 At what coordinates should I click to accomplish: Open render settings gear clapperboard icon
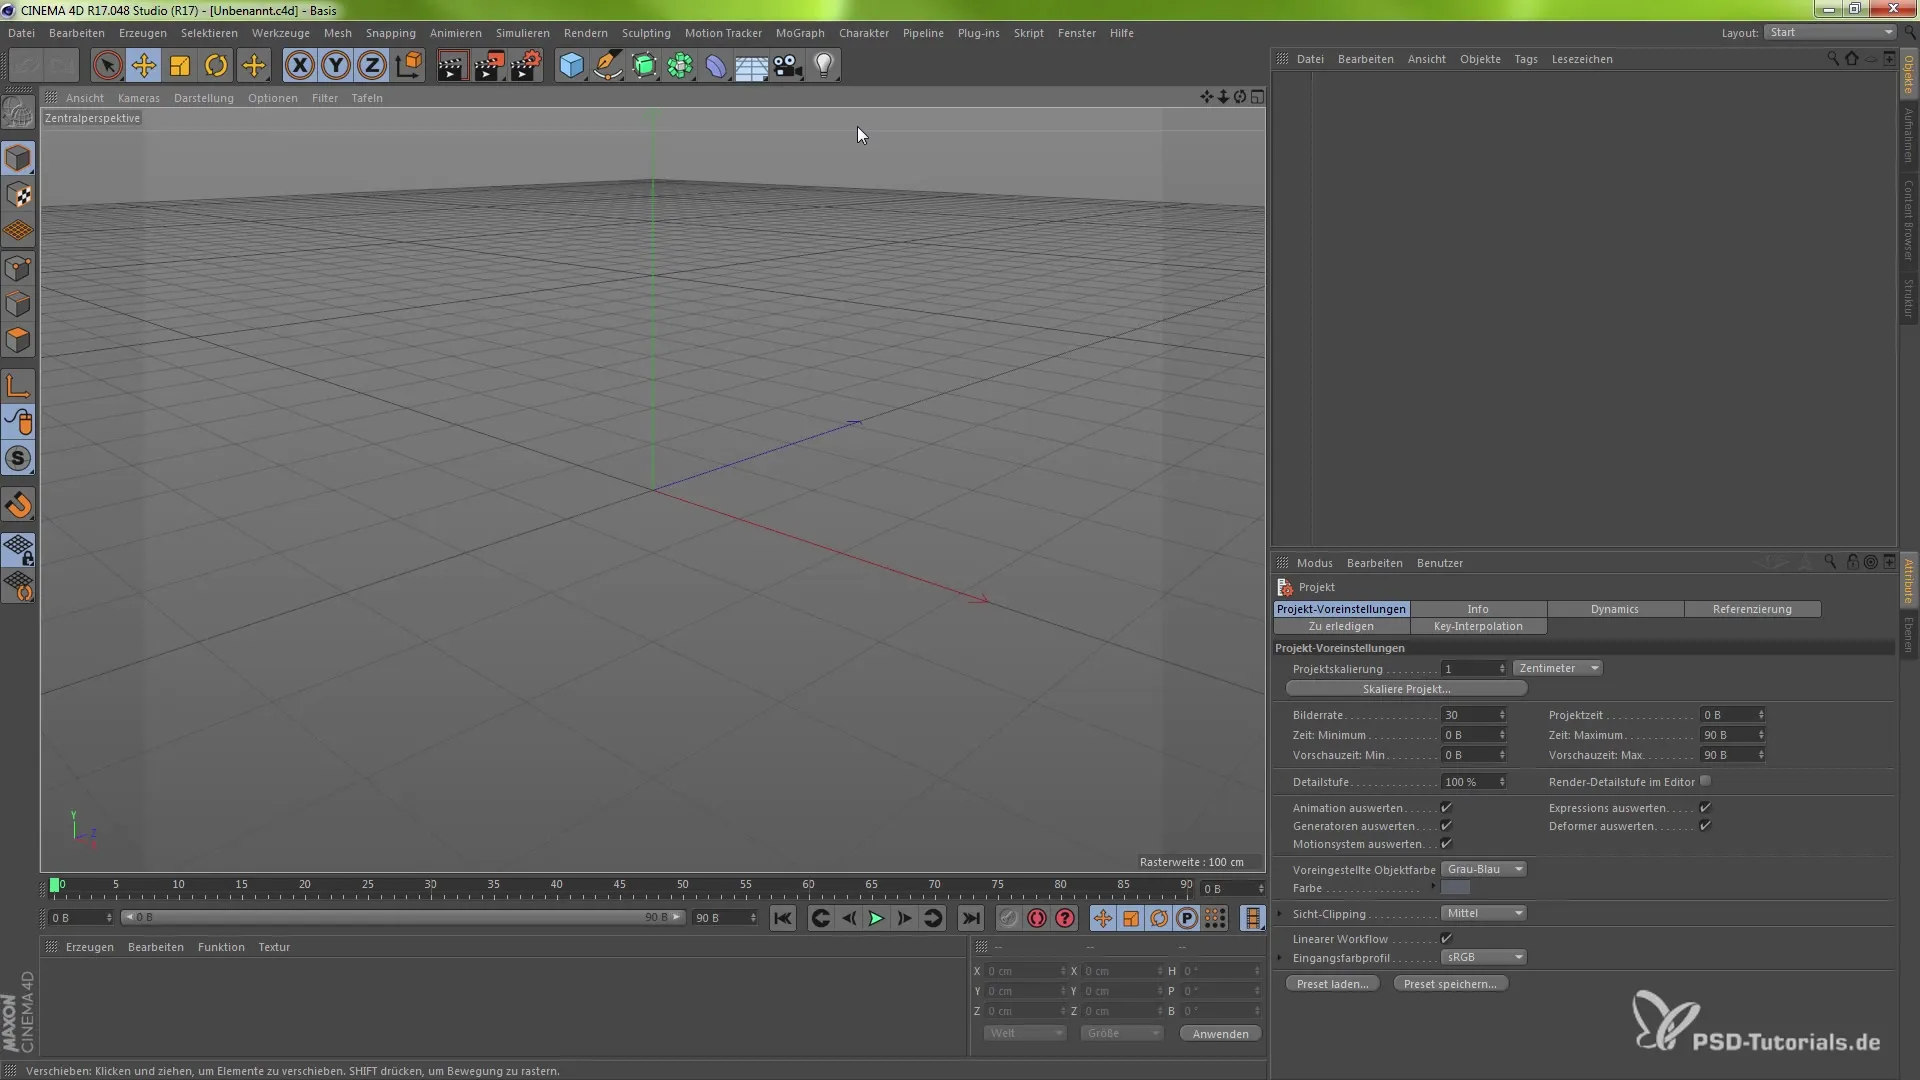(x=526, y=66)
